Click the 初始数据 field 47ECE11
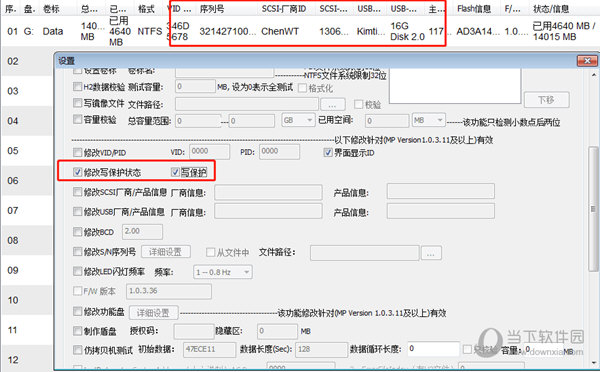600x372 pixels. pos(209,350)
